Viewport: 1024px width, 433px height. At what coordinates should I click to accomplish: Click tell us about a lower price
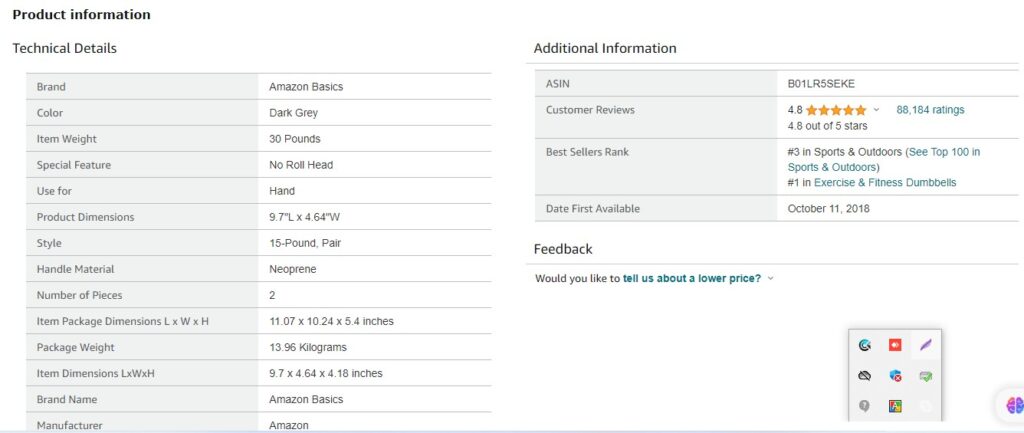point(692,278)
